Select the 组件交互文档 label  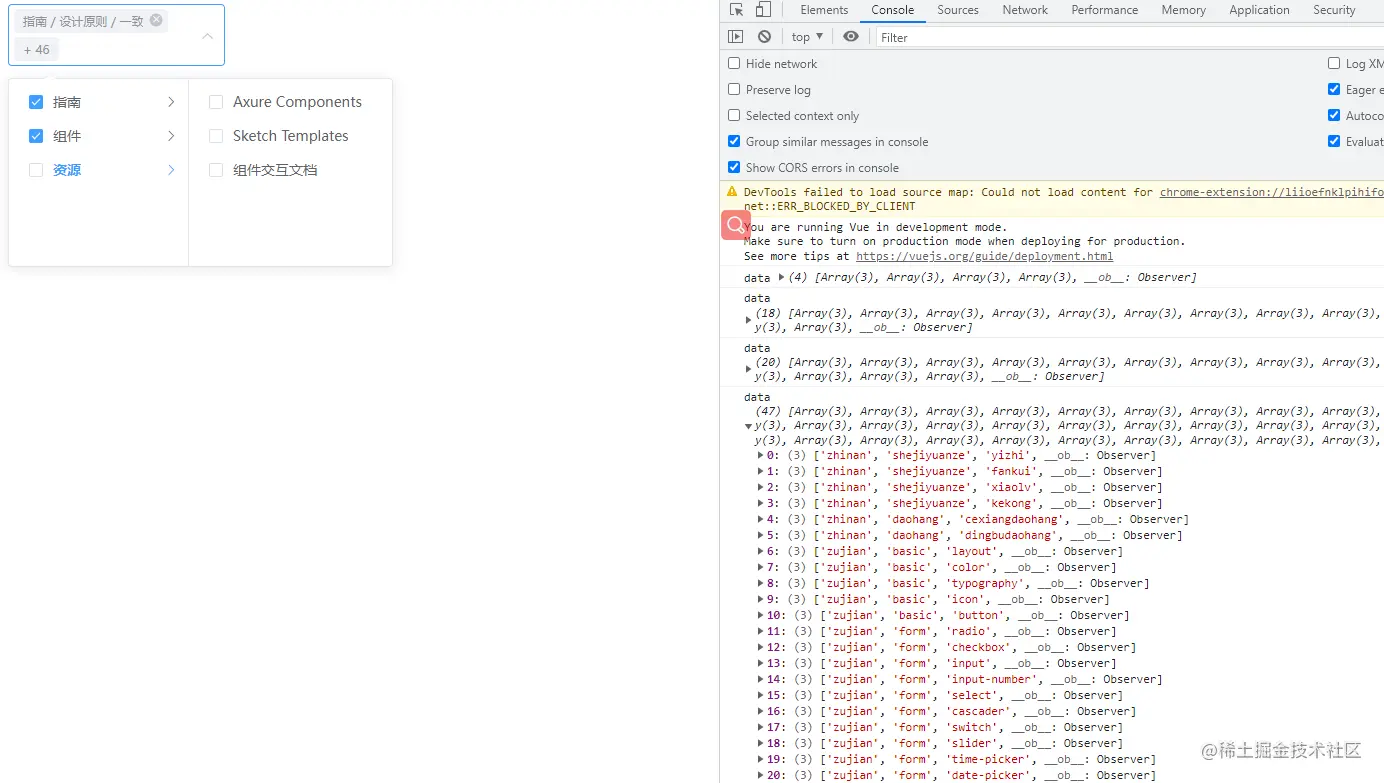click(275, 170)
